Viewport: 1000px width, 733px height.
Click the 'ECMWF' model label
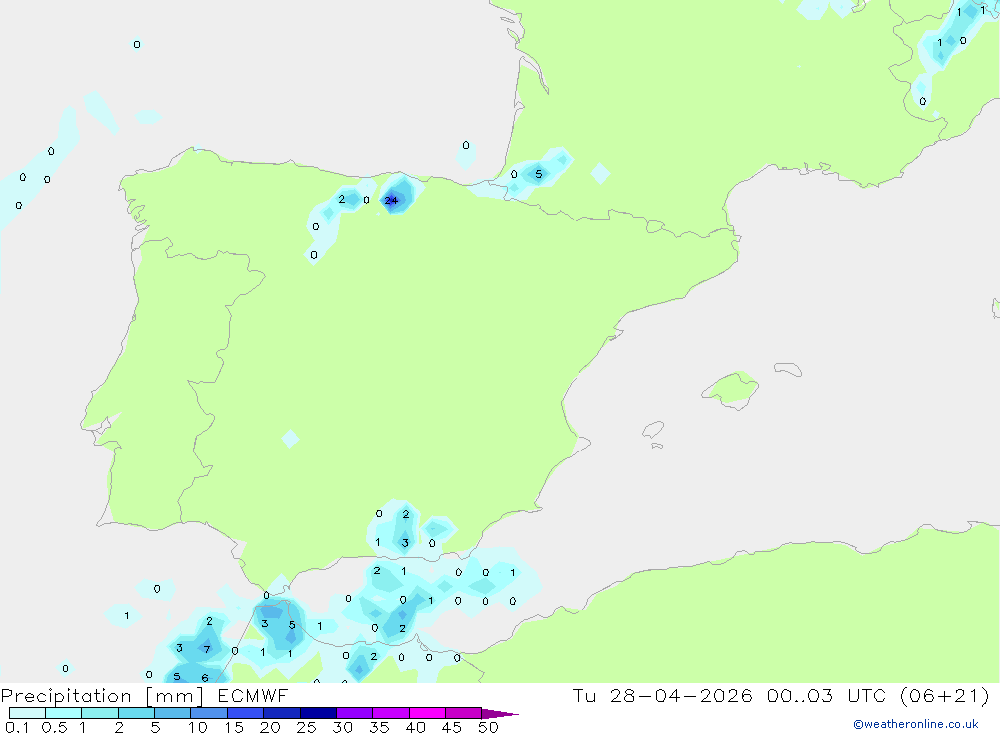point(253,695)
